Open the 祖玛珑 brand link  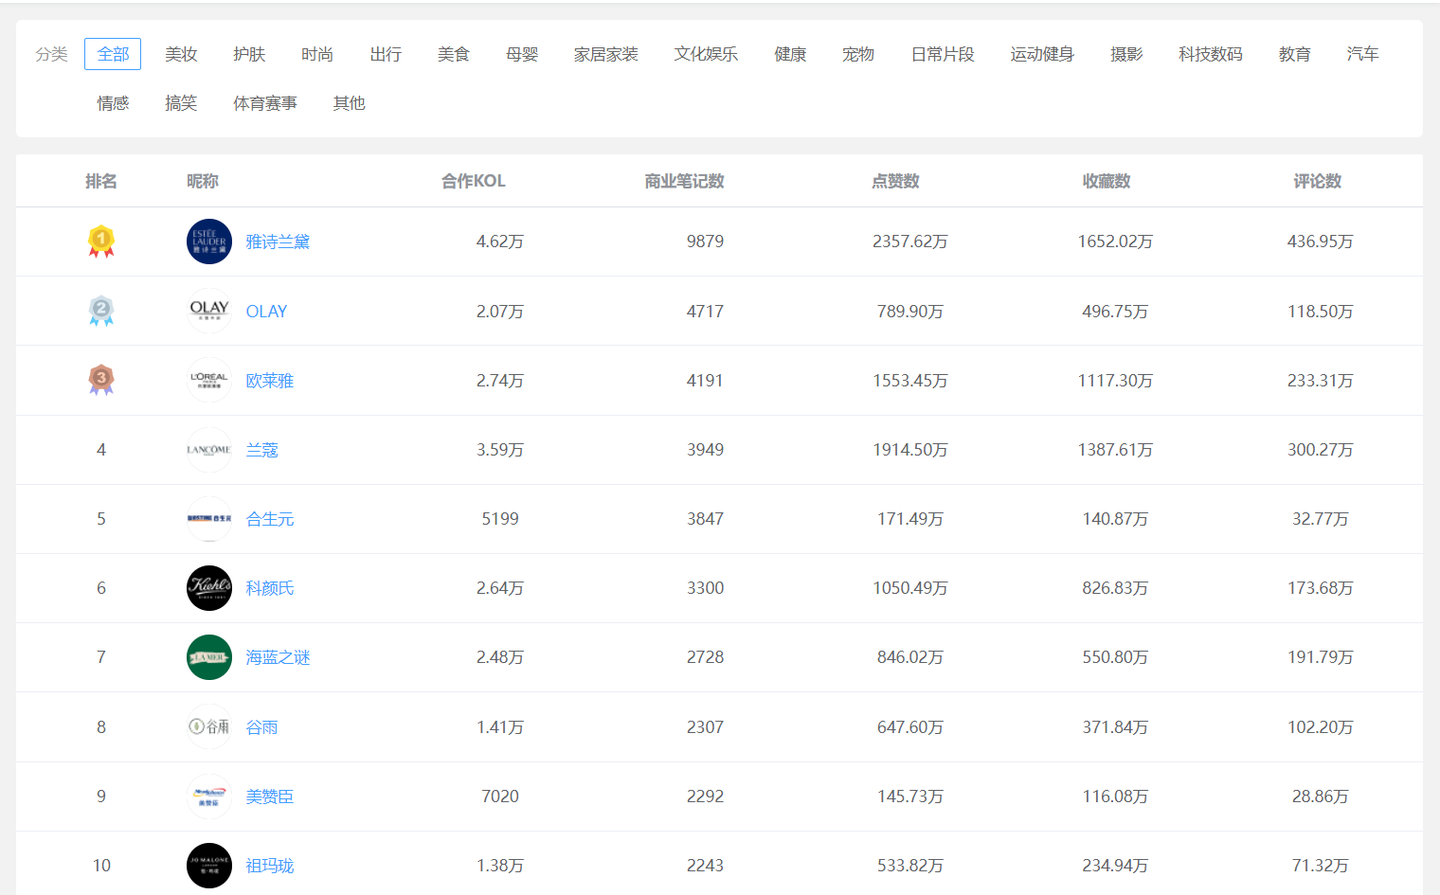(270, 865)
